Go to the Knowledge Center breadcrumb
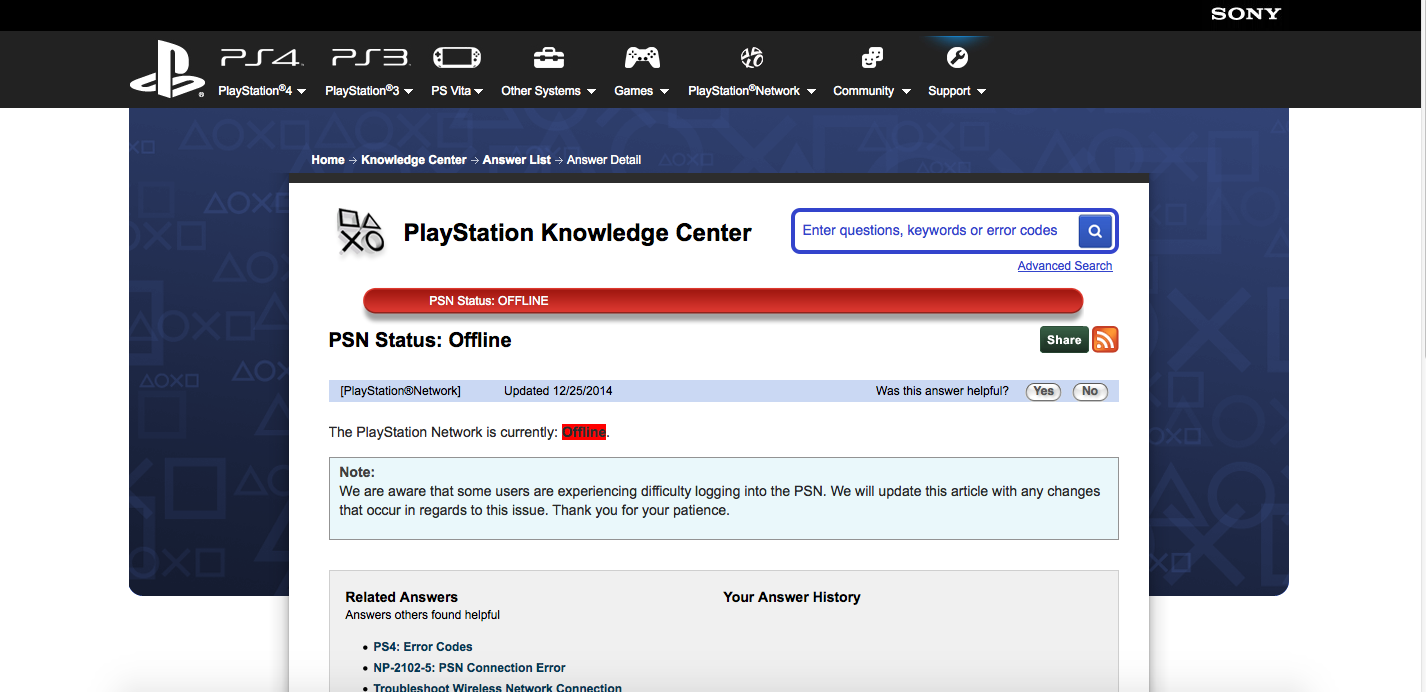1426x692 pixels. click(413, 159)
